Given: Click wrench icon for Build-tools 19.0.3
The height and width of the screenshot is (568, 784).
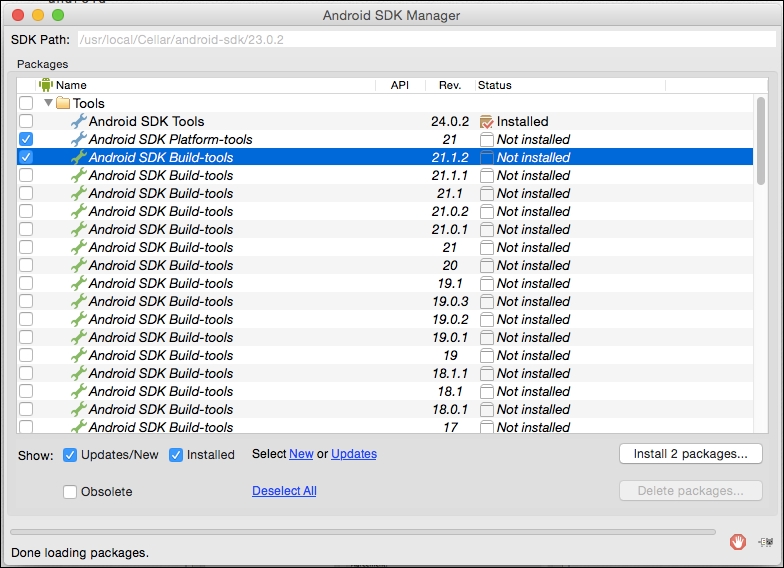Looking at the screenshot, I should [x=78, y=301].
